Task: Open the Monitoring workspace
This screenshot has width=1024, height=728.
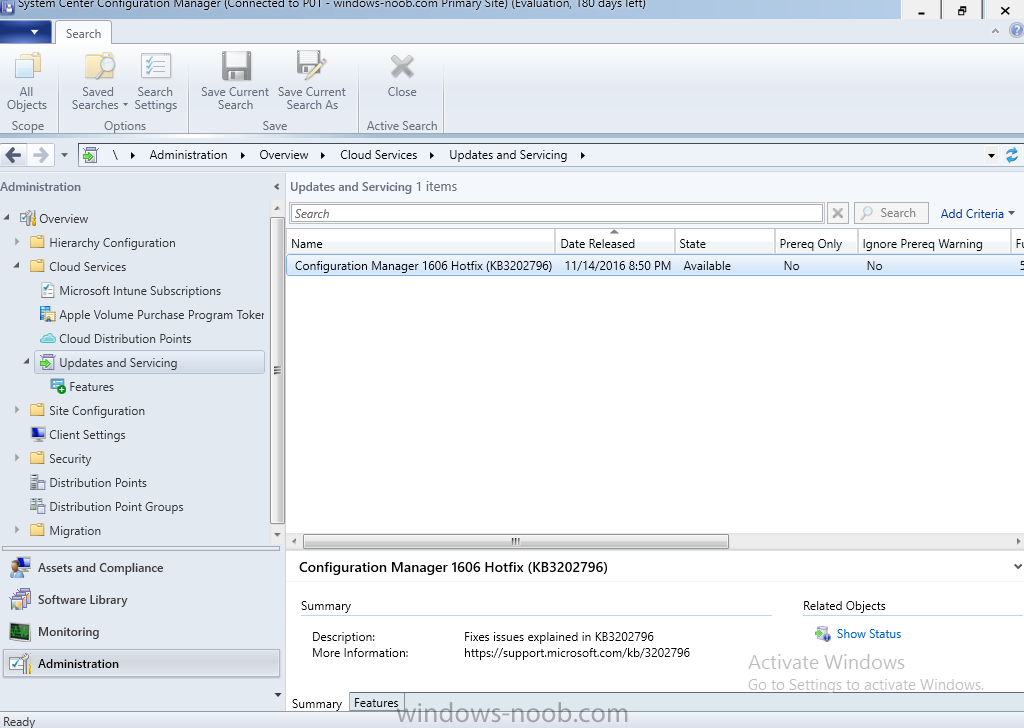Action: tap(68, 632)
